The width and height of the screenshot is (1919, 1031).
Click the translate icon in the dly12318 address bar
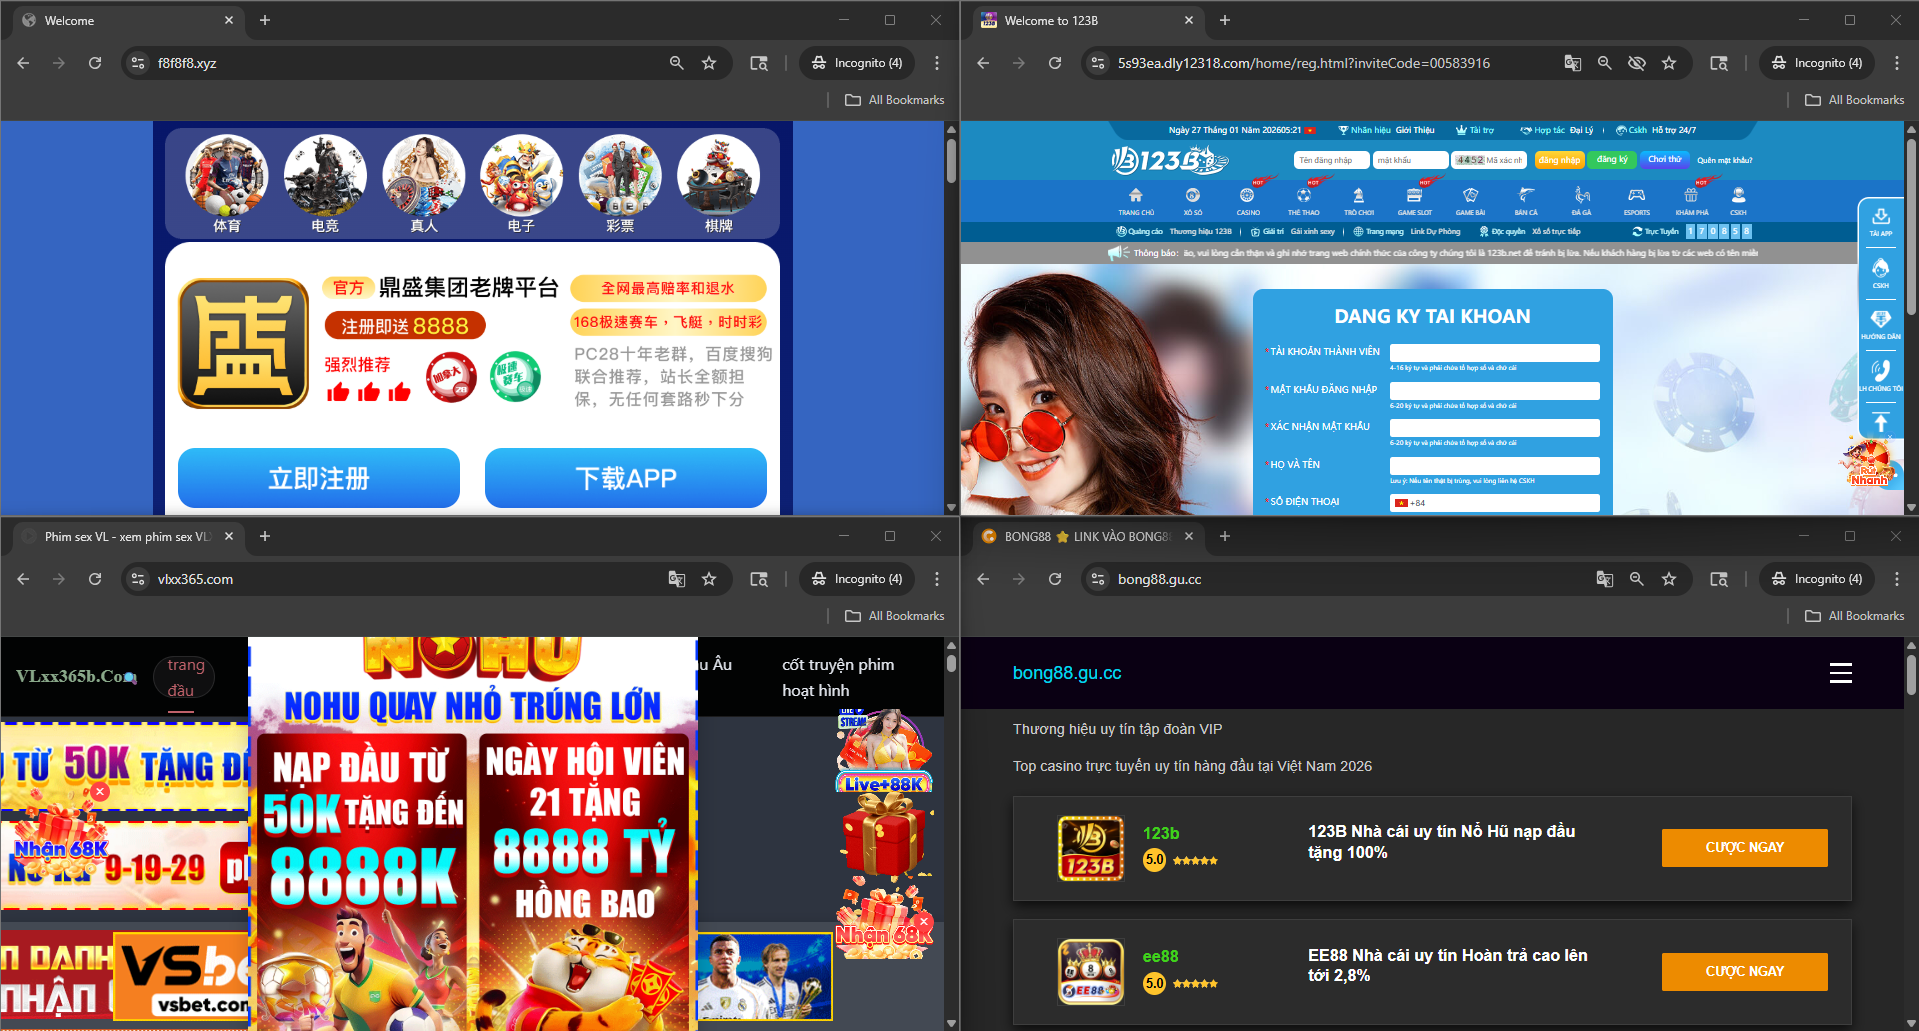[1572, 63]
